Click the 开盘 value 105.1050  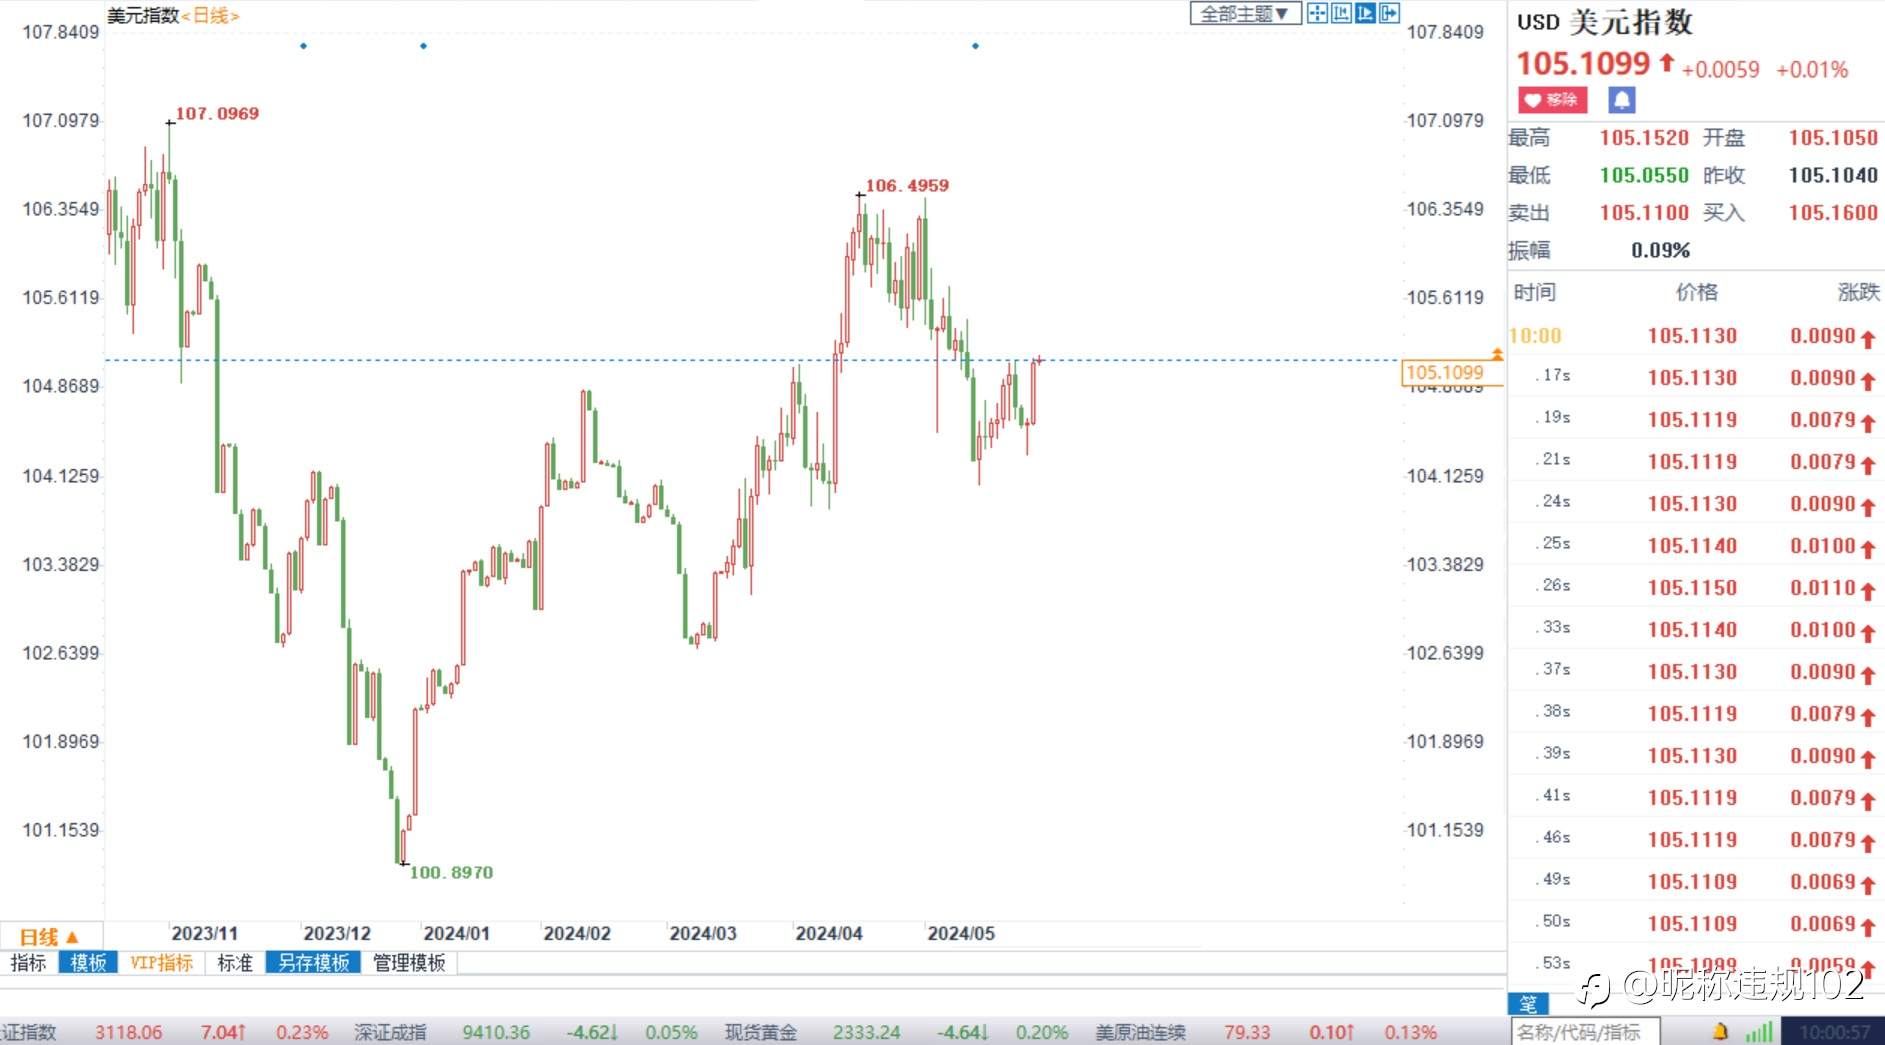1833,138
